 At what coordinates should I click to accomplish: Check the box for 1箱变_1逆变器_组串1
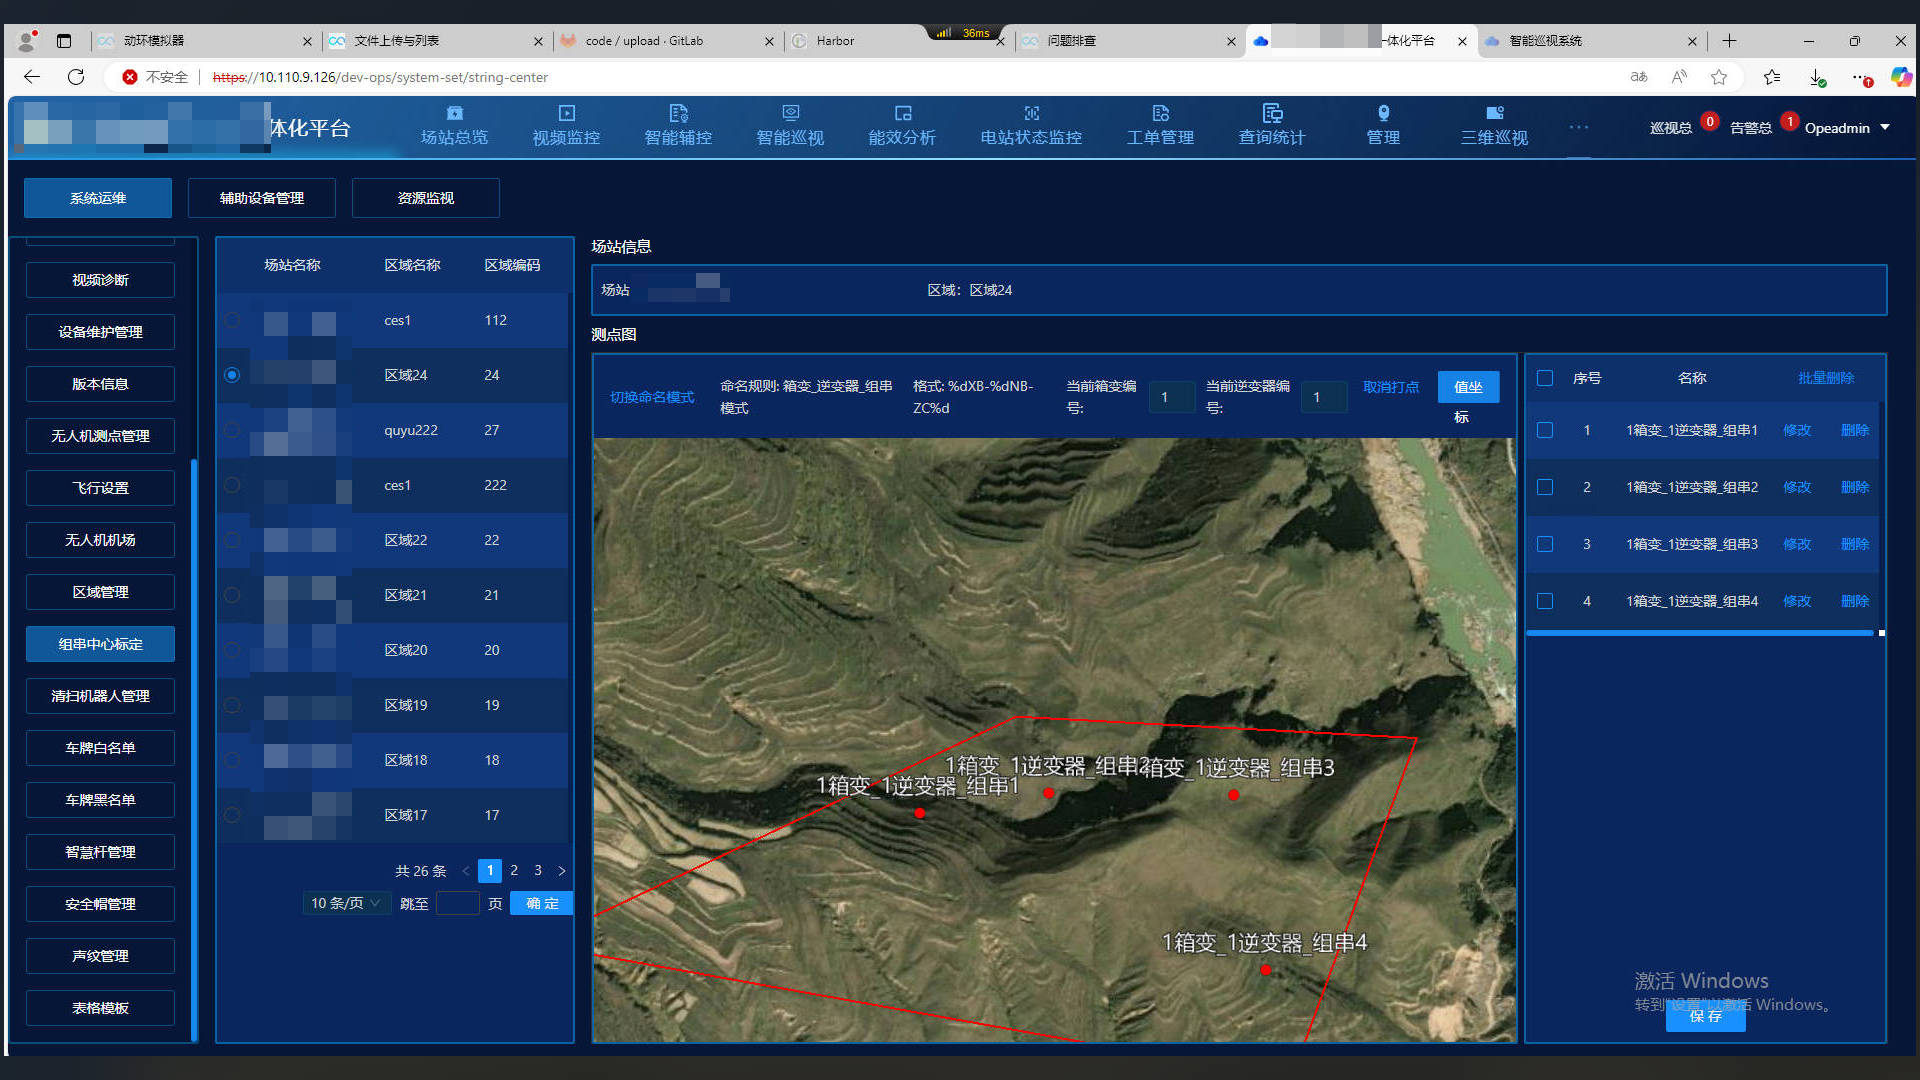click(1545, 430)
